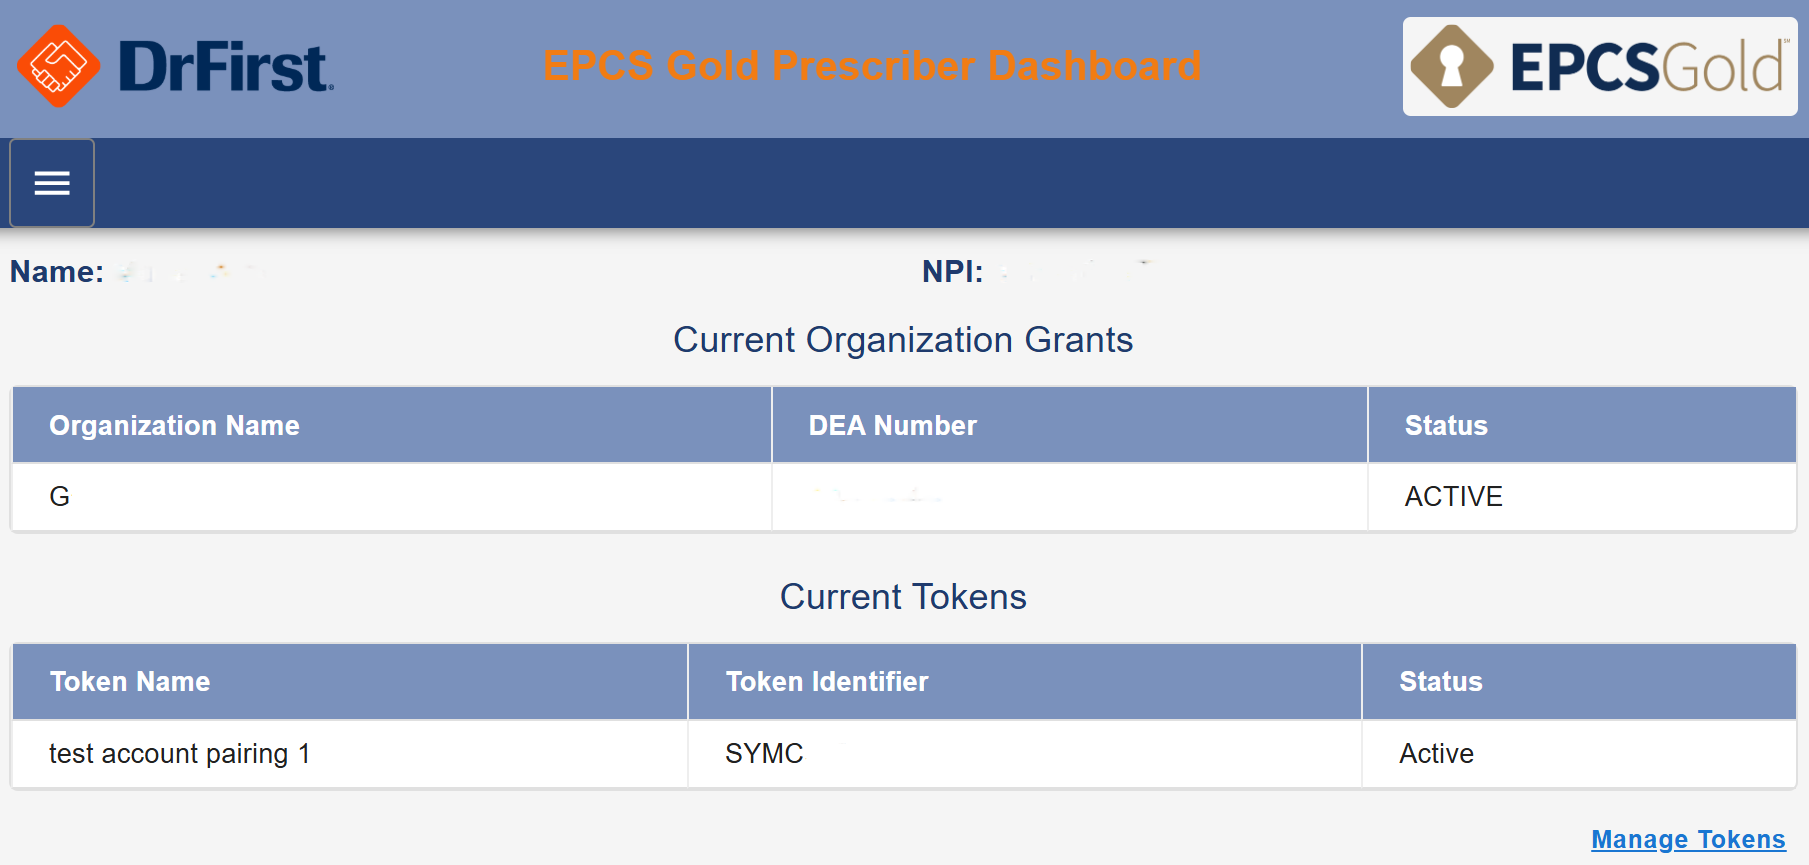Click the EPCS Gold keyhole logo
Image resolution: width=1809 pixels, height=865 pixels.
[x=1451, y=66]
